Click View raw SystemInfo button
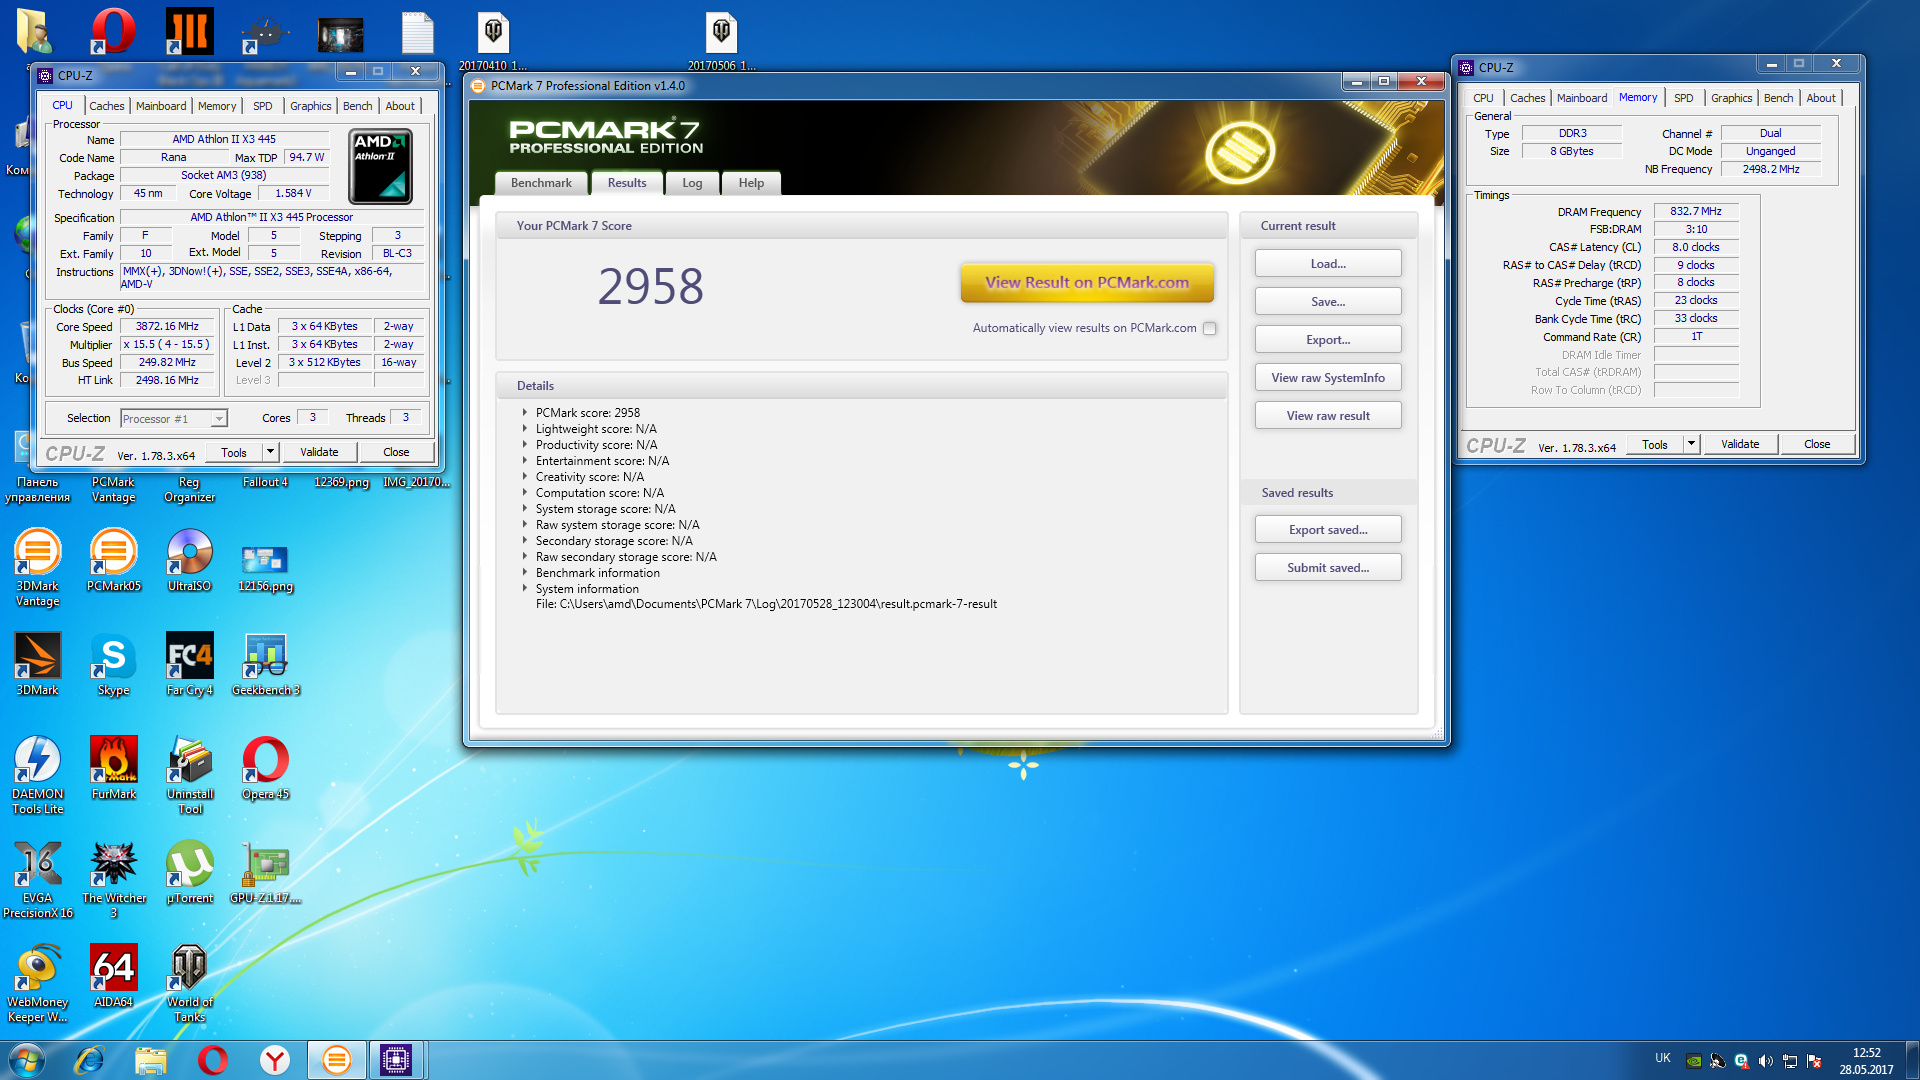 (x=1328, y=378)
